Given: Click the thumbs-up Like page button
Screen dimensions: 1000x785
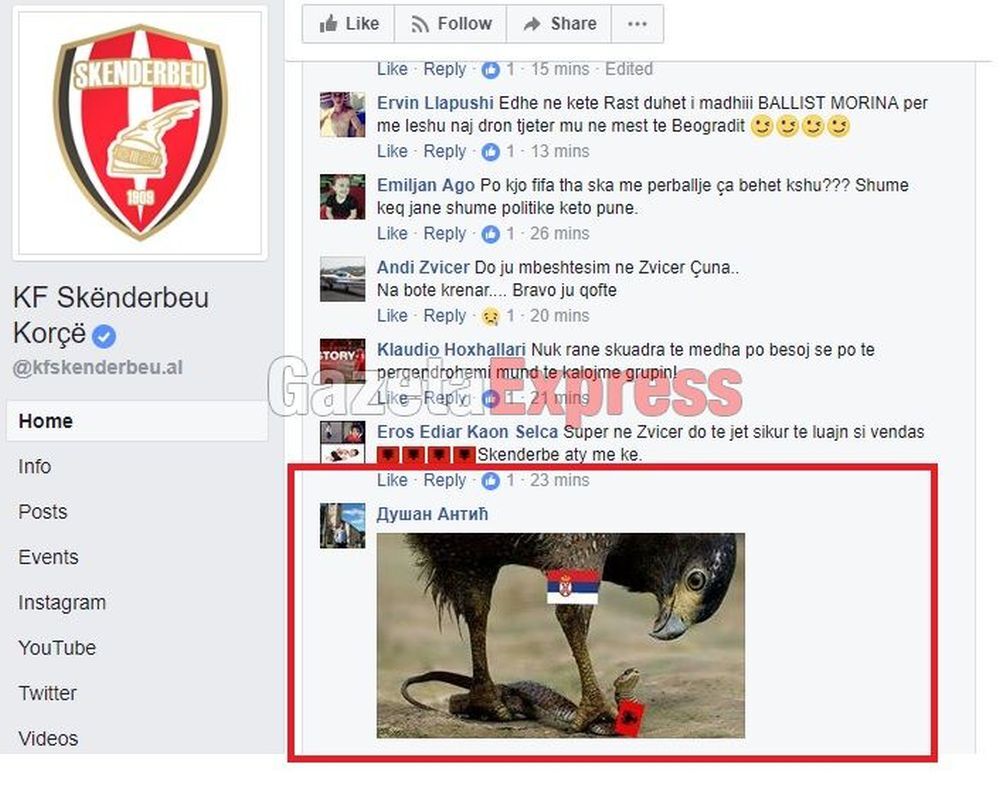Looking at the screenshot, I should (x=349, y=24).
